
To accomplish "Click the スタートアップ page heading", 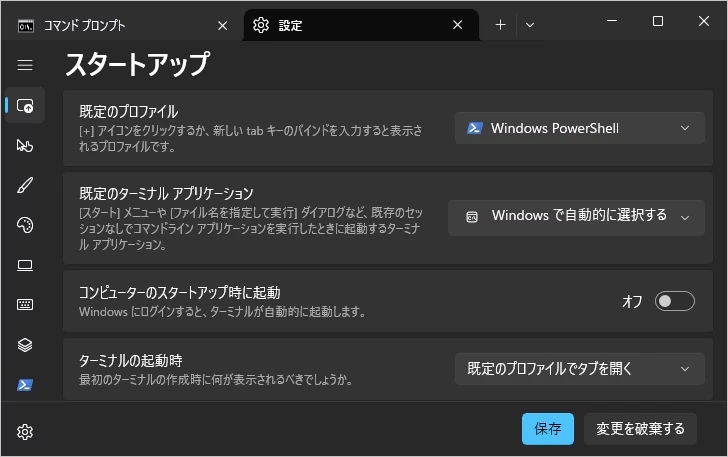I will pyautogui.click(x=138, y=64).
